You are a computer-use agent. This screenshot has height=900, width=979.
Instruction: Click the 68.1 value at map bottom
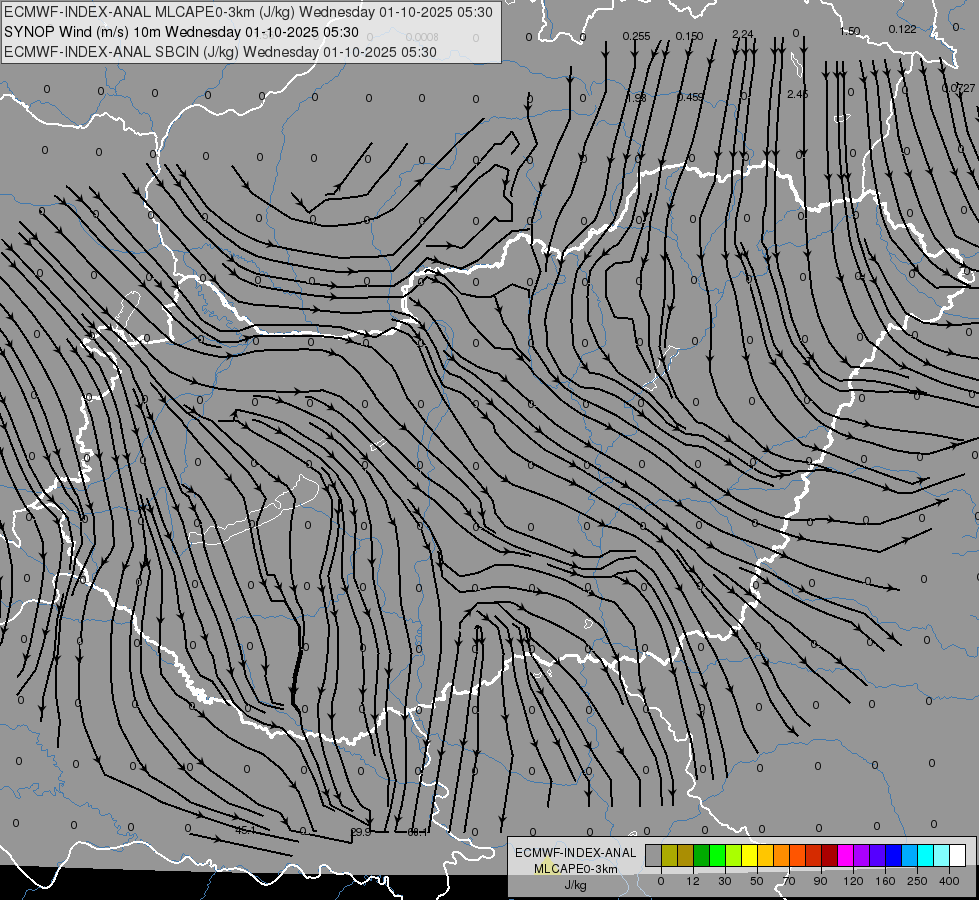click(418, 832)
